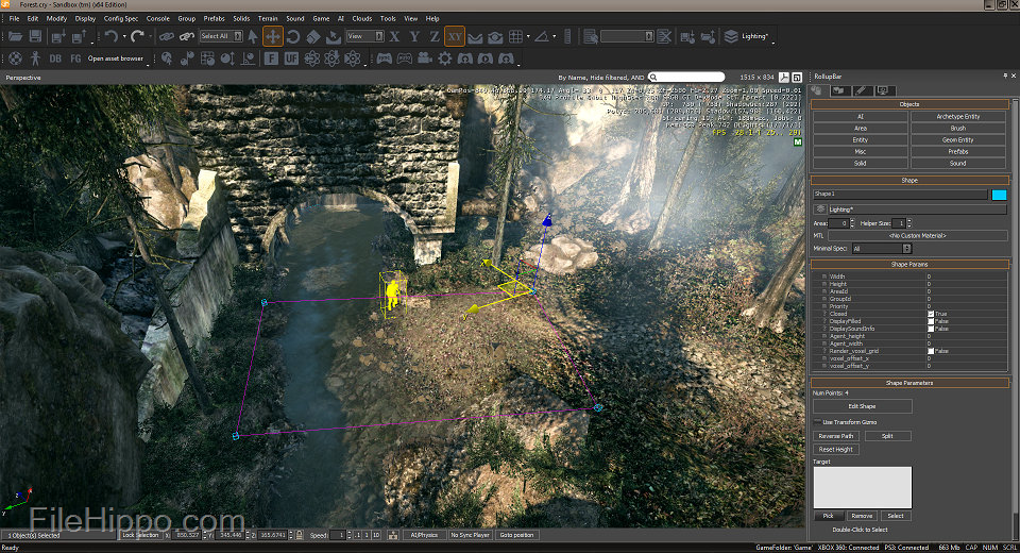Select the Move object tool

273,37
